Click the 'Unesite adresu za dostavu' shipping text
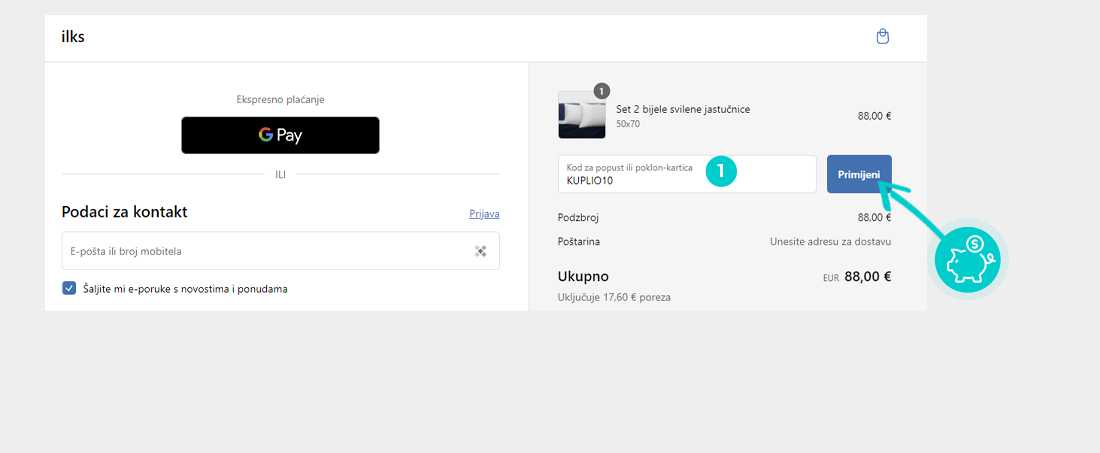 tap(830, 241)
